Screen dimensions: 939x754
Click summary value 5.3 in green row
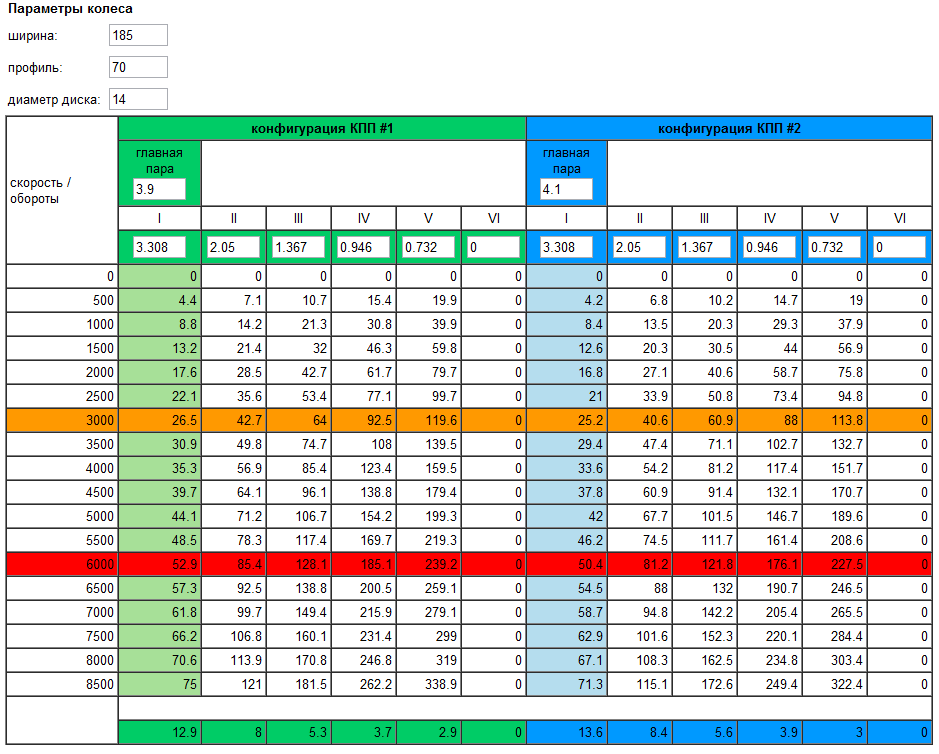tap(298, 732)
